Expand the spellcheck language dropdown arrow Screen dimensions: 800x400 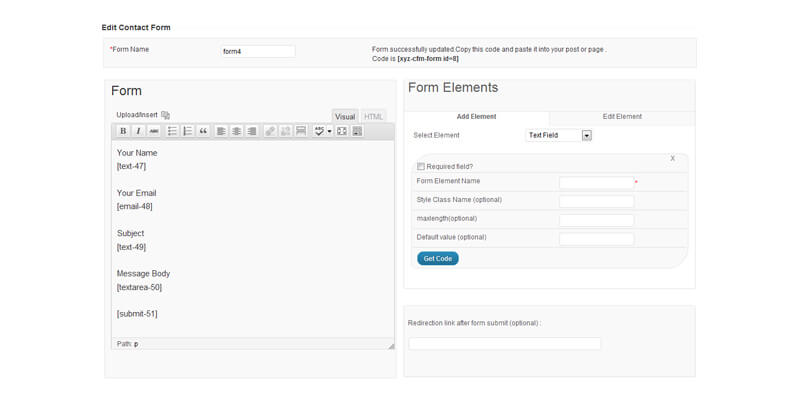[329, 131]
